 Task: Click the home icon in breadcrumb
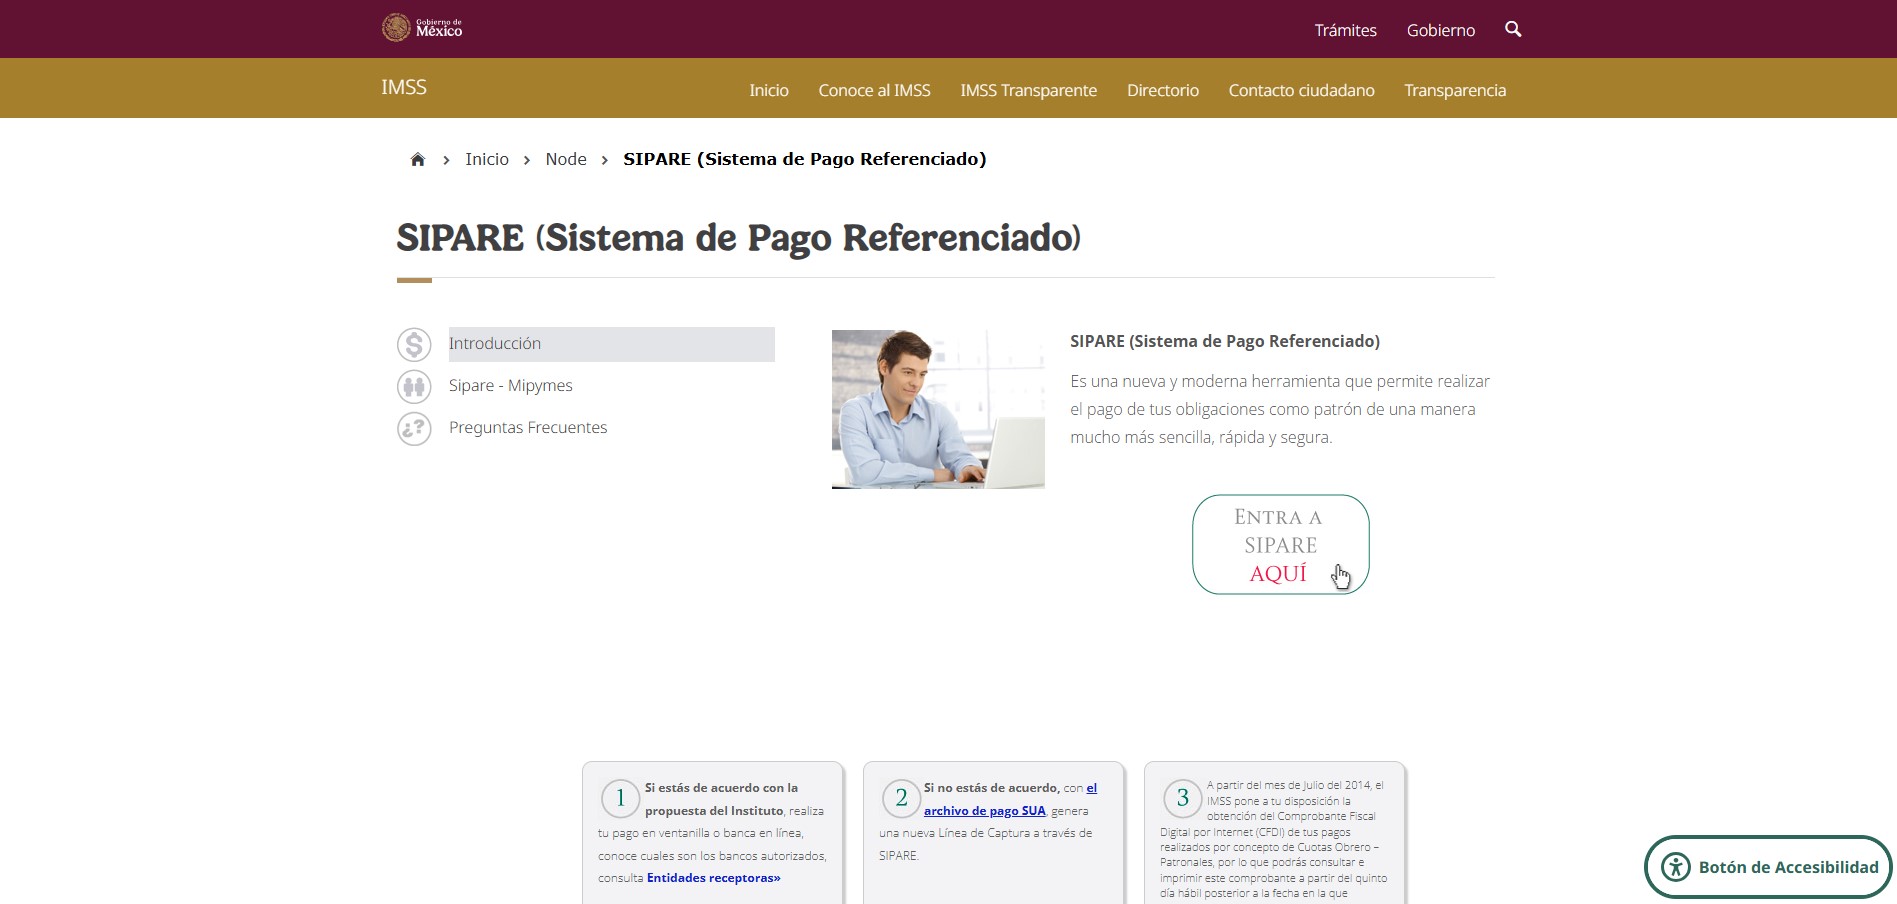pyautogui.click(x=418, y=160)
